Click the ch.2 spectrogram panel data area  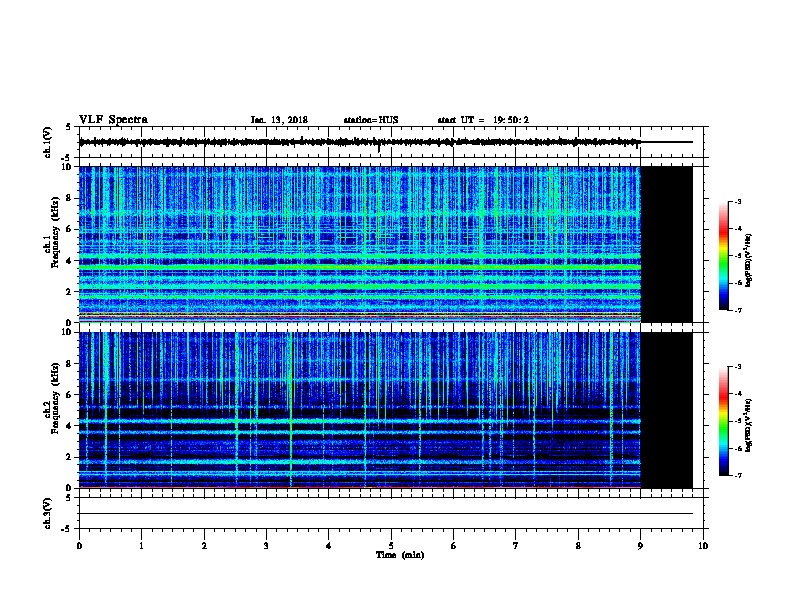(x=360, y=410)
